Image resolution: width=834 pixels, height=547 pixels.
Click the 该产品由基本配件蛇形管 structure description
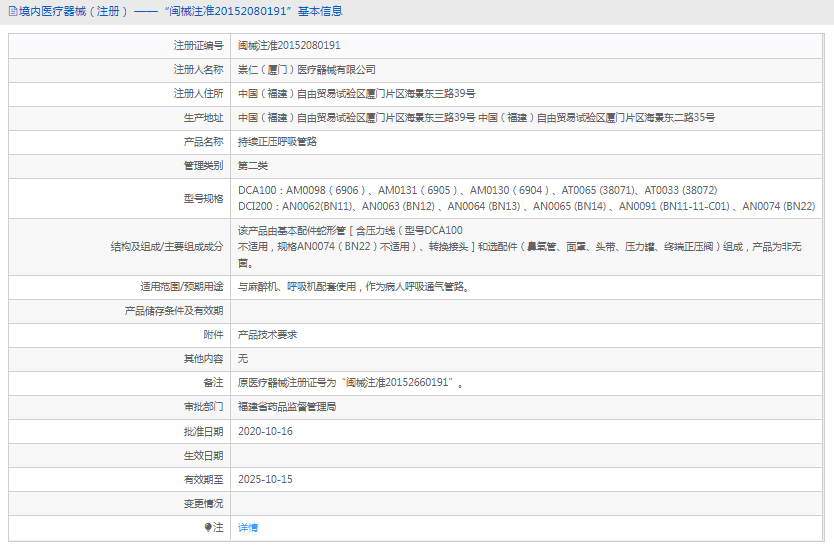coord(519,246)
